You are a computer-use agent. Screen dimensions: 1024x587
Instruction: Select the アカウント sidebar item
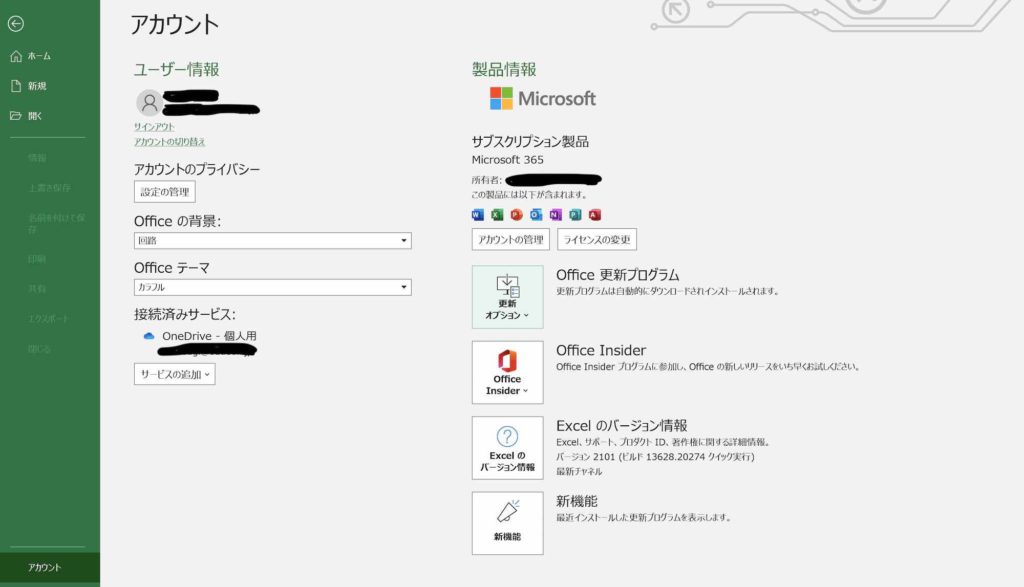50,567
